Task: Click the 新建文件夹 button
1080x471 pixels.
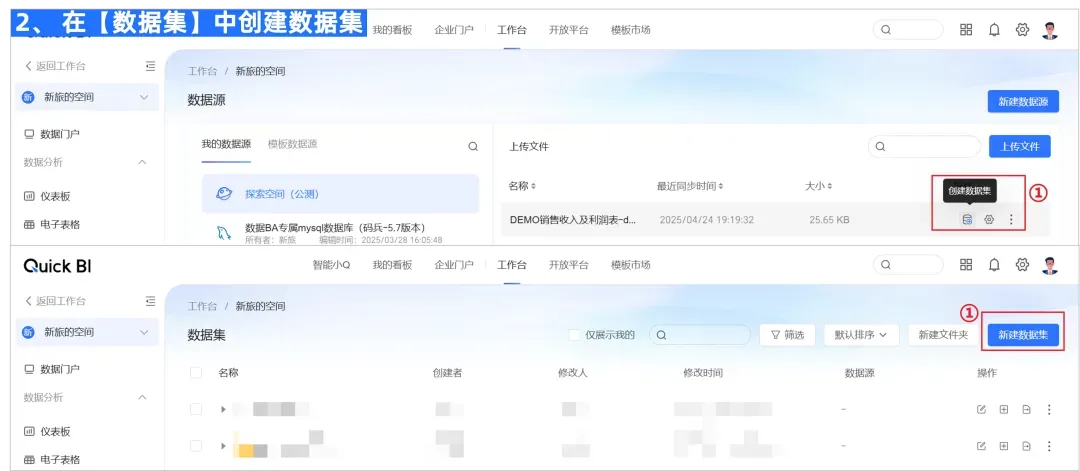Action: (943, 335)
